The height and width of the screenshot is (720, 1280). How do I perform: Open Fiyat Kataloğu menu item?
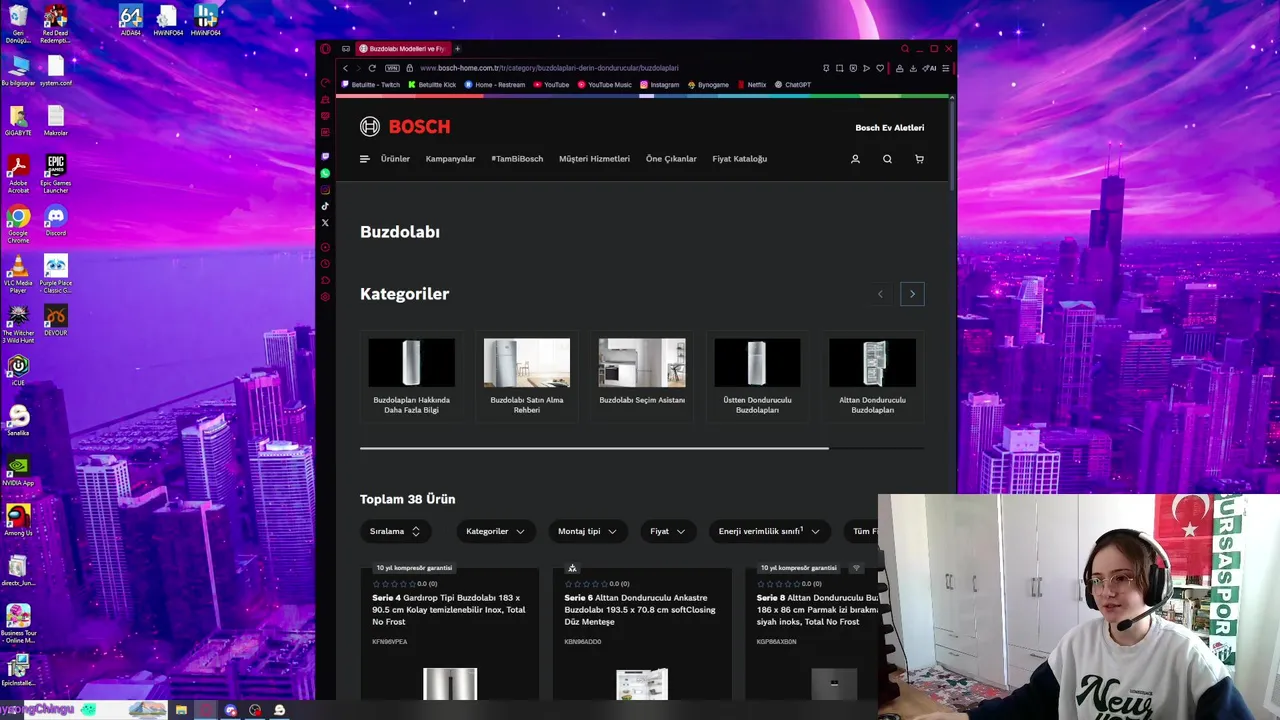click(x=739, y=159)
